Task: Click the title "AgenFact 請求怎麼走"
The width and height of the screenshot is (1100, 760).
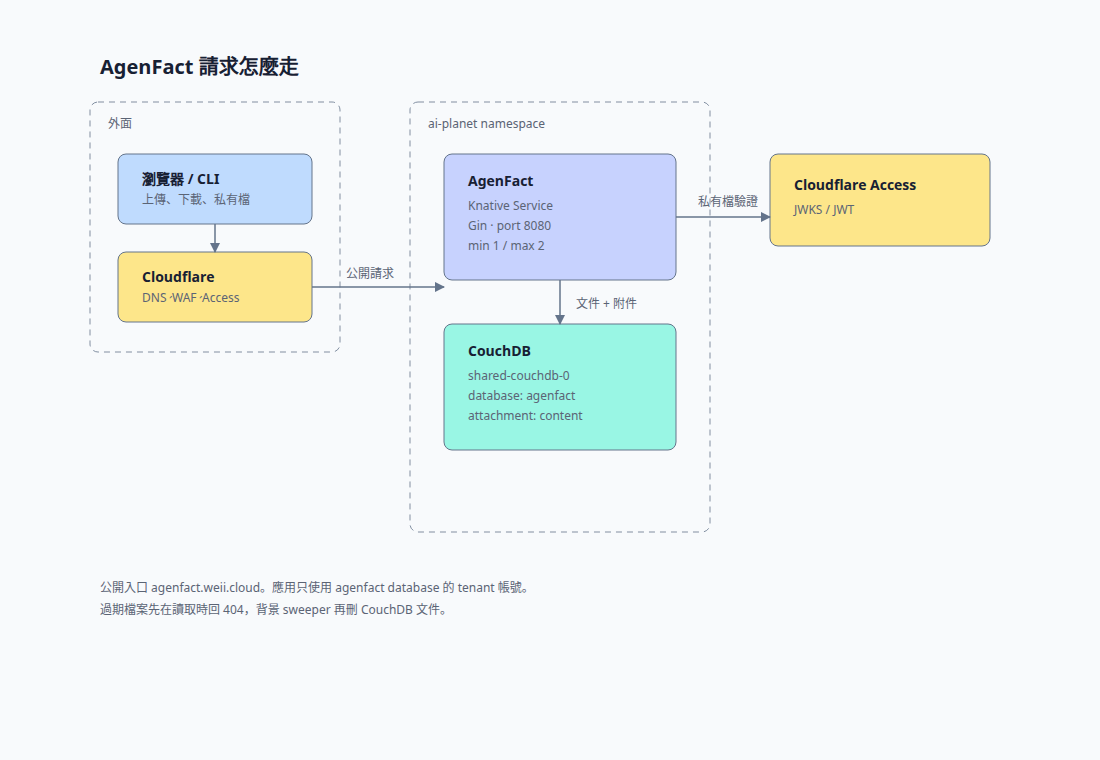Action: [199, 67]
